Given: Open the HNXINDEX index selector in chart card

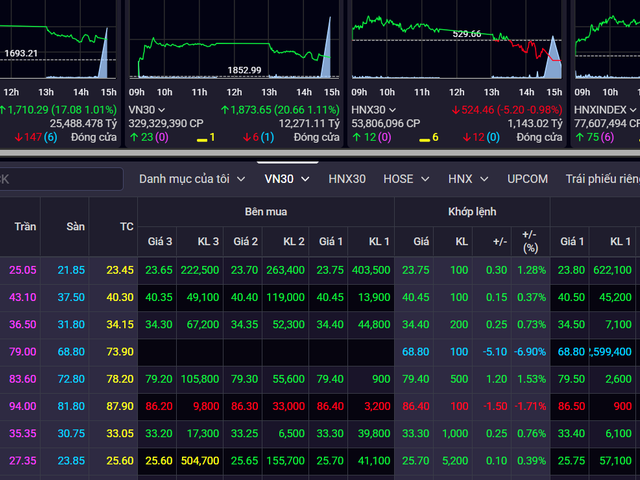Looking at the screenshot, I should (603, 109).
